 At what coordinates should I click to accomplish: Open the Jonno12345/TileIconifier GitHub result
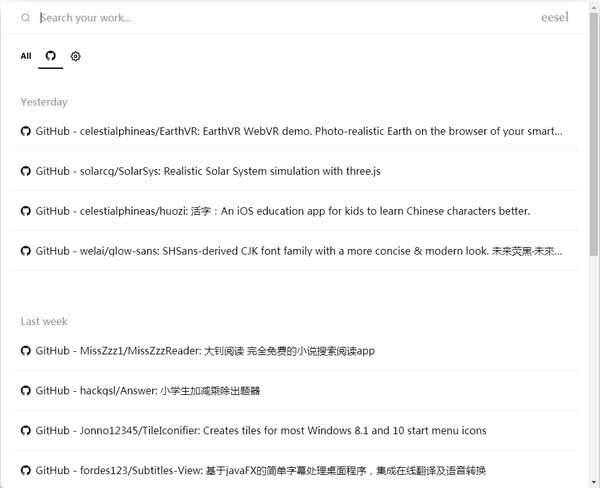295,430
